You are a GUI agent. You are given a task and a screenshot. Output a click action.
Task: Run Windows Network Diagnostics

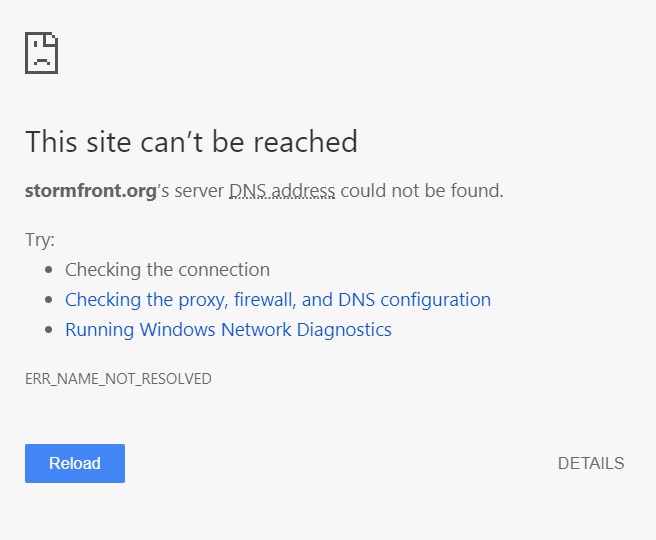pyautogui.click(x=228, y=330)
